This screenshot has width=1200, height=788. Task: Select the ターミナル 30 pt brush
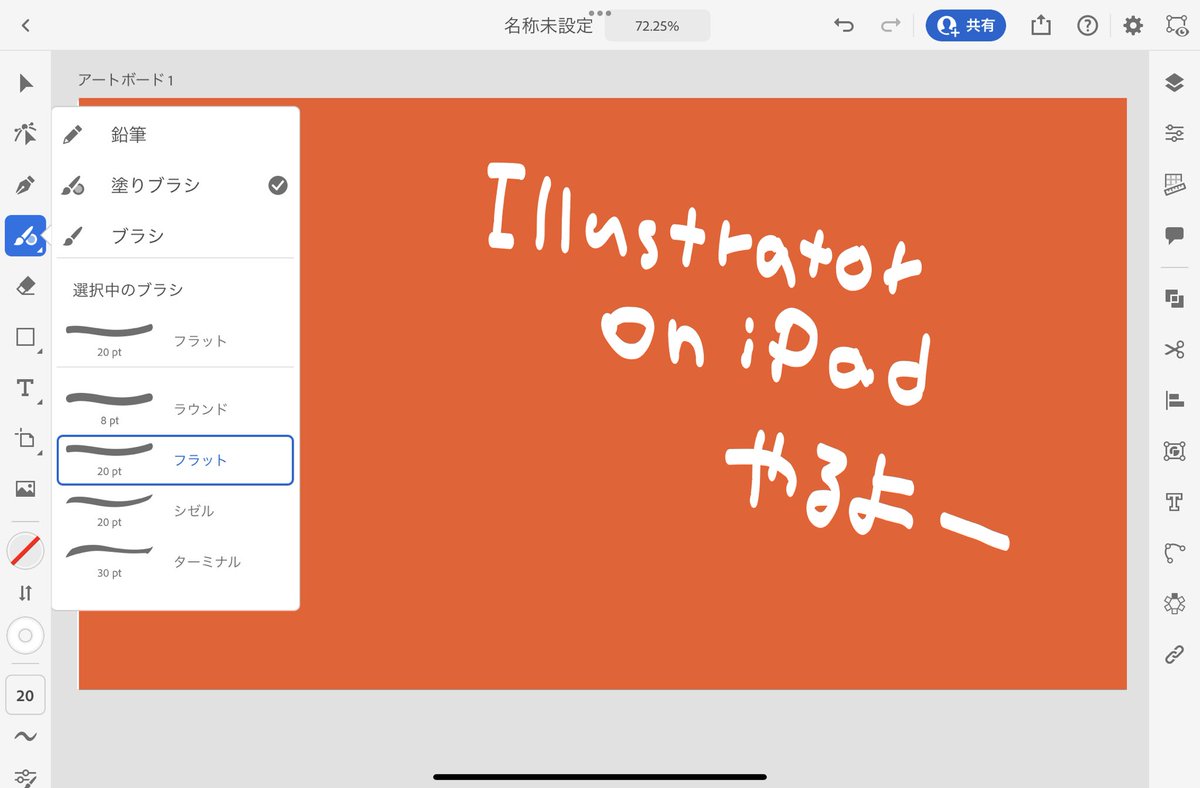tap(176, 562)
